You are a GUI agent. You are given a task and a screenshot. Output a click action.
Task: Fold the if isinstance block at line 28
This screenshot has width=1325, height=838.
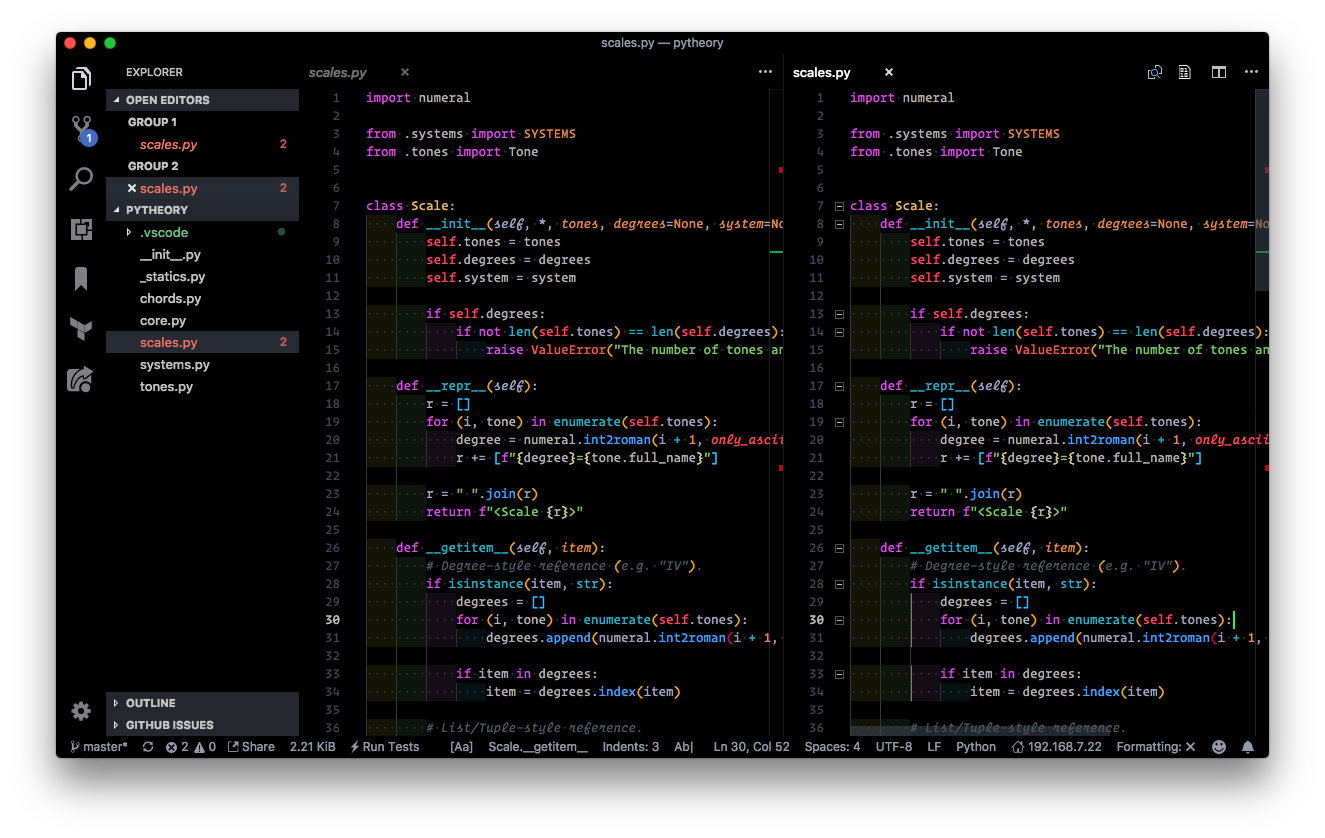point(839,584)
